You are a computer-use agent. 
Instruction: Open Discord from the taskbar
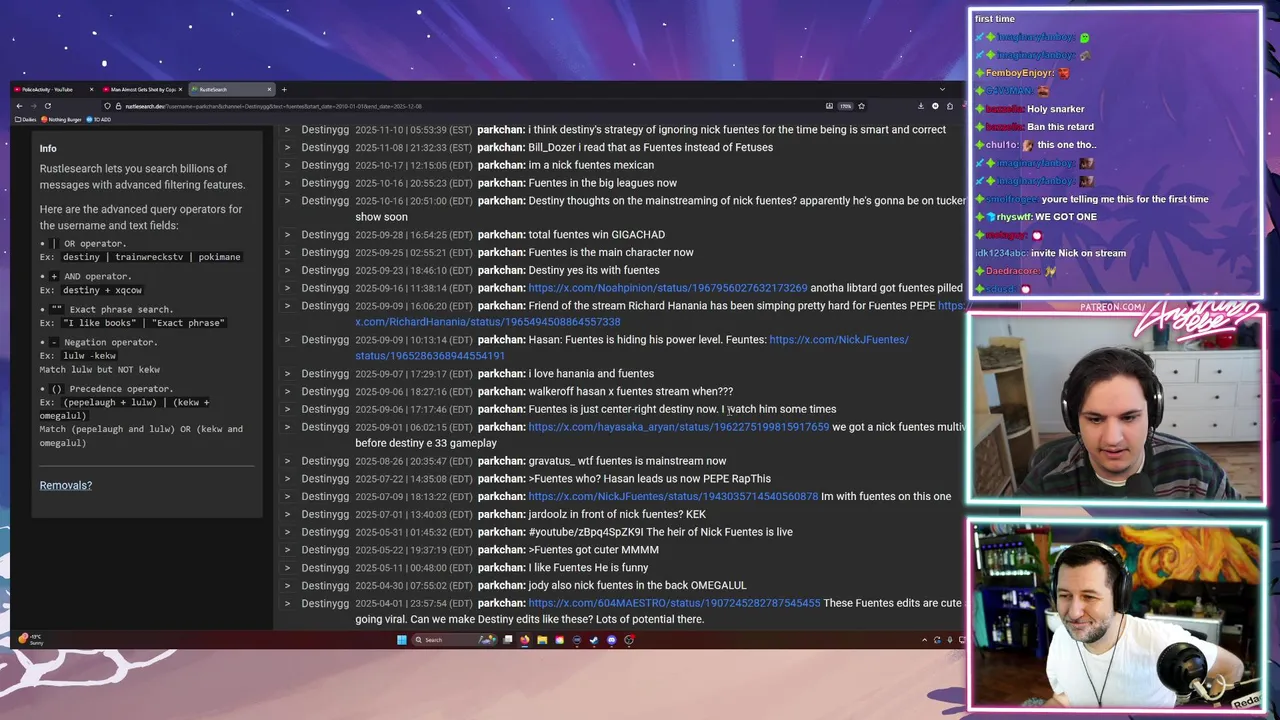pyautogui.click(x=611, y=640)
